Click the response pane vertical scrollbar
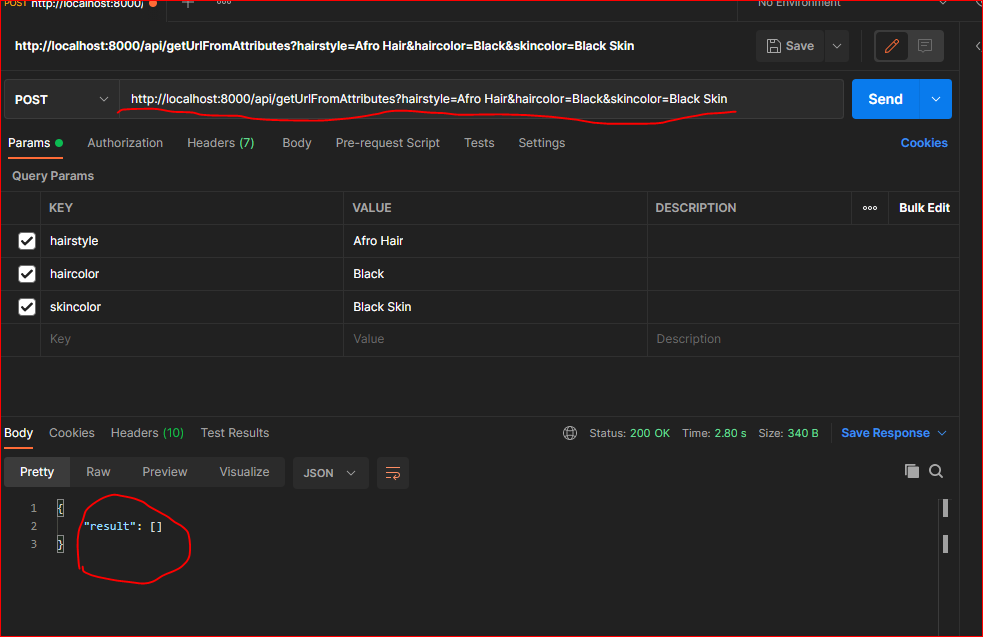The height and width of the screenshot is (637, 983). [945, 527]
